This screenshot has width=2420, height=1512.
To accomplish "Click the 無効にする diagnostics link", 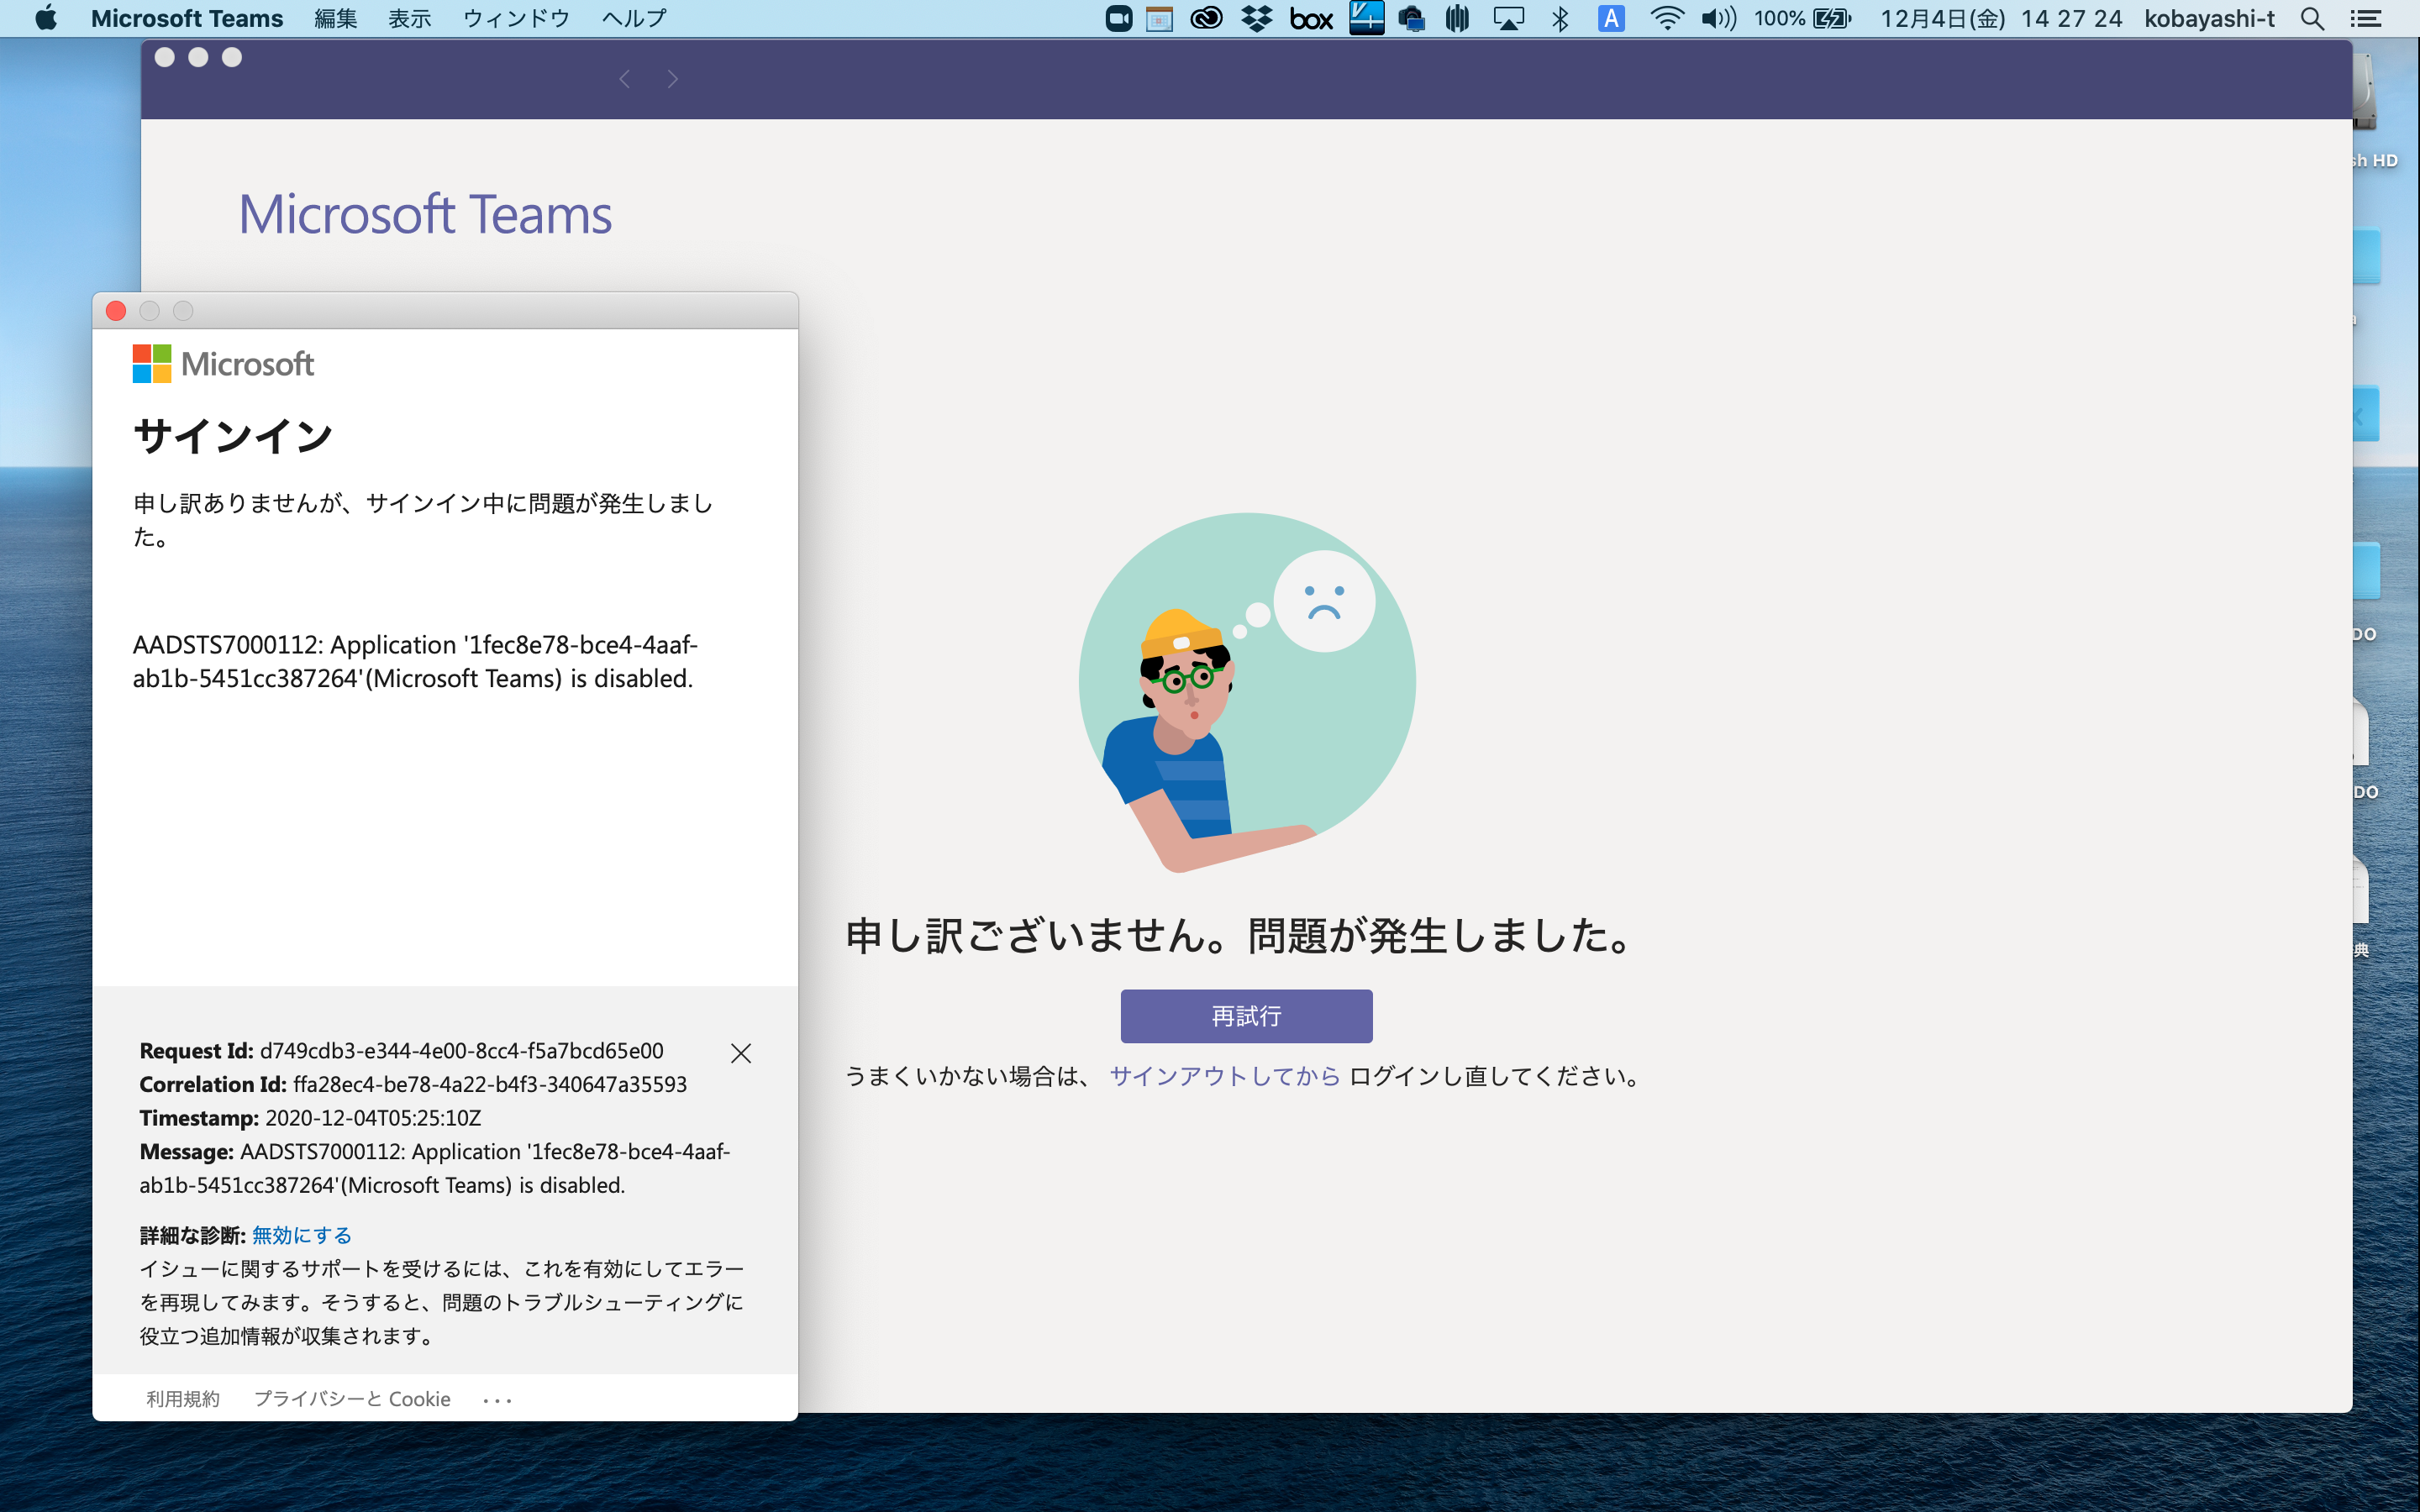I will (x=302, y=1235).
